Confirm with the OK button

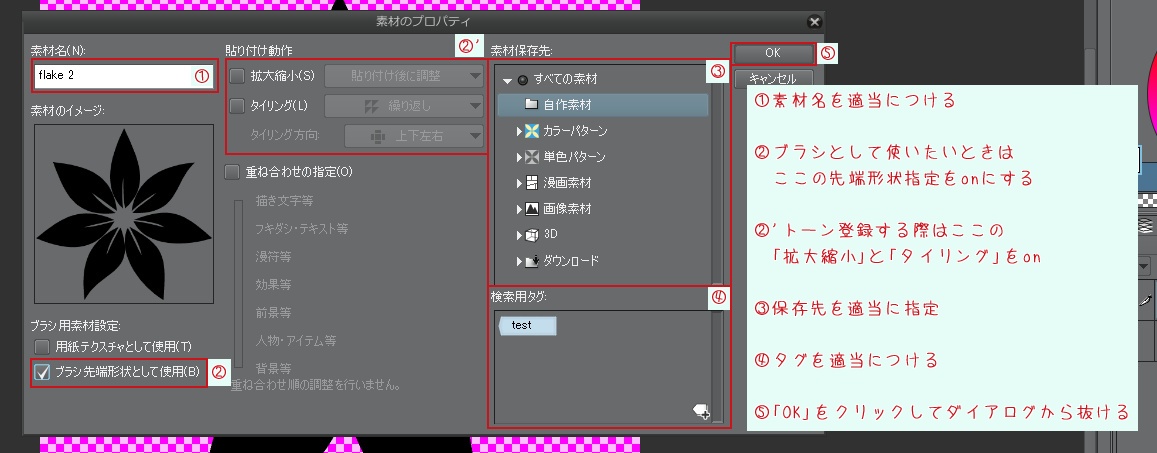tap(772, 53)
